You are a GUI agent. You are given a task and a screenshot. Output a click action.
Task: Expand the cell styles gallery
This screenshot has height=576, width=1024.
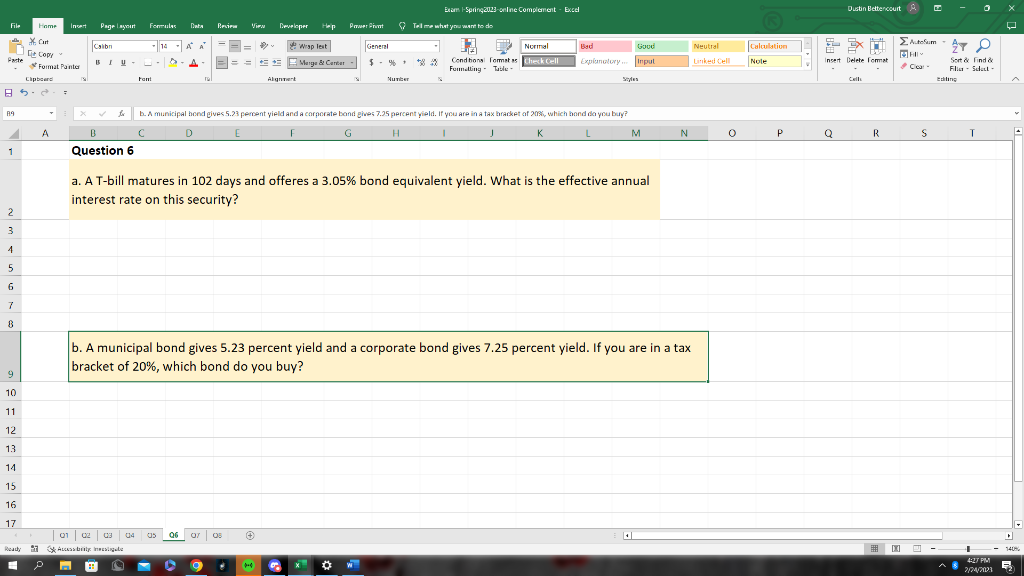click(x=808, y=65)
